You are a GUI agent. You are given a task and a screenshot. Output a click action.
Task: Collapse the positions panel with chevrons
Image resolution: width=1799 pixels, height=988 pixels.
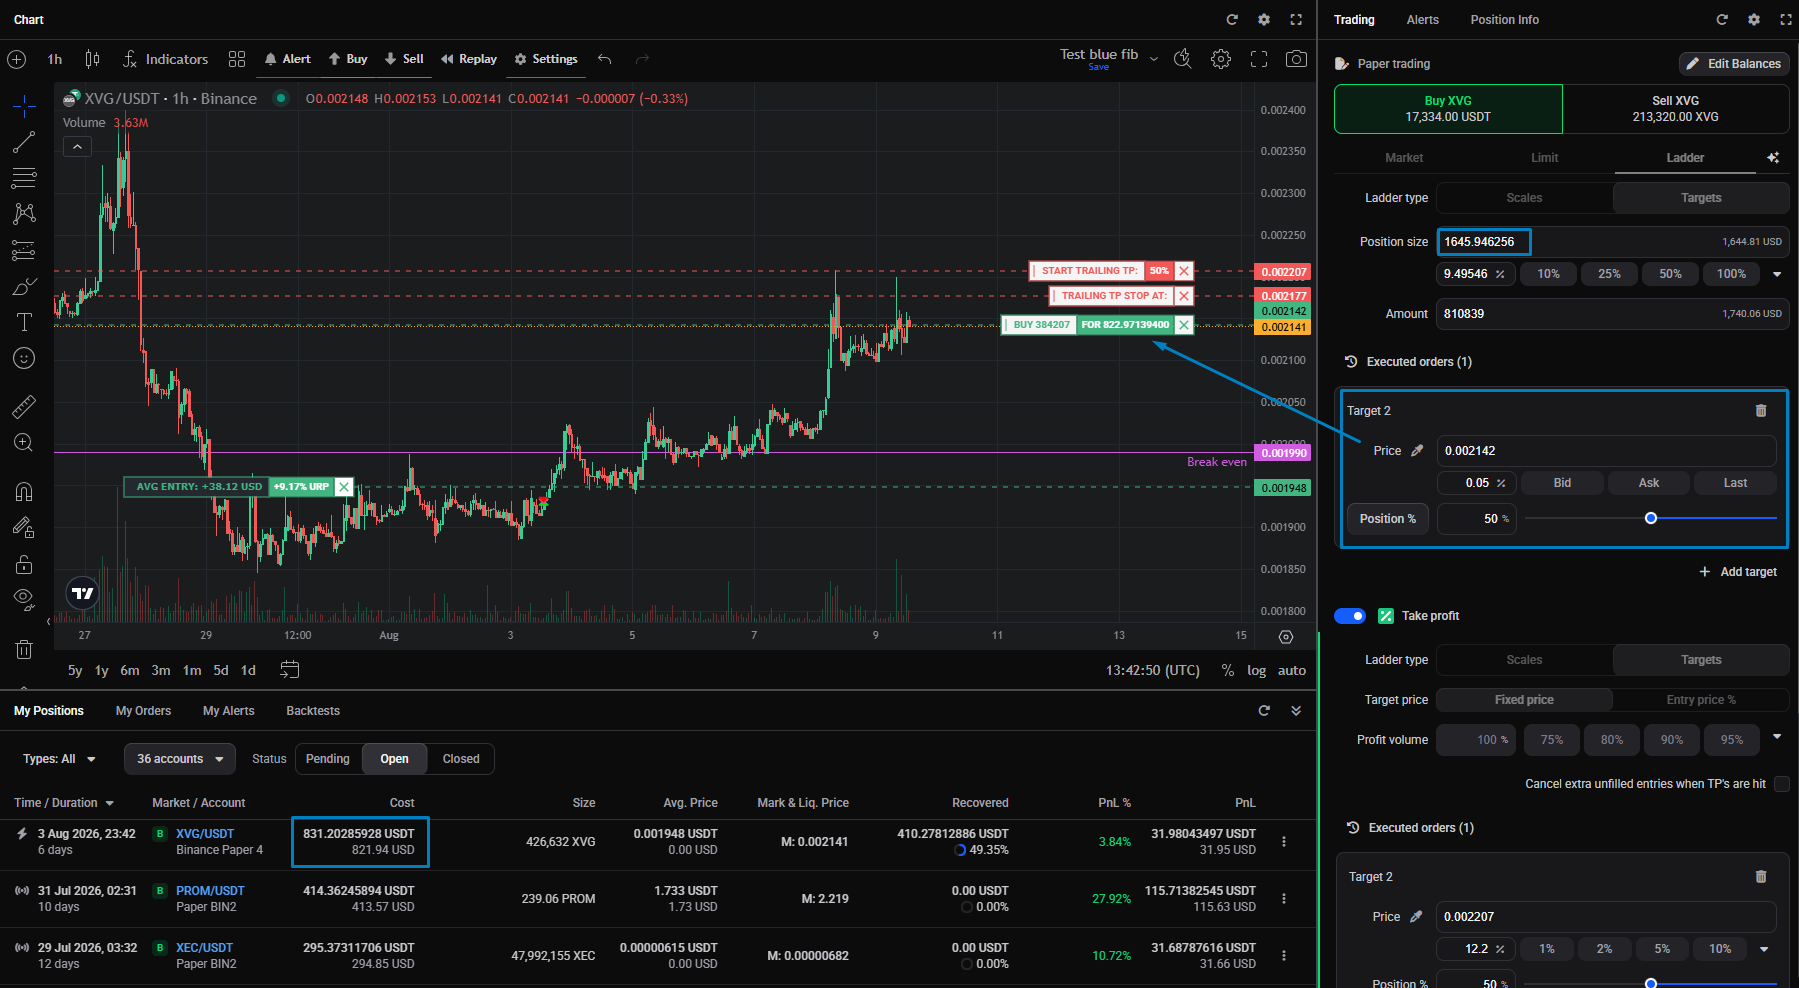(x=1296, y=711)
